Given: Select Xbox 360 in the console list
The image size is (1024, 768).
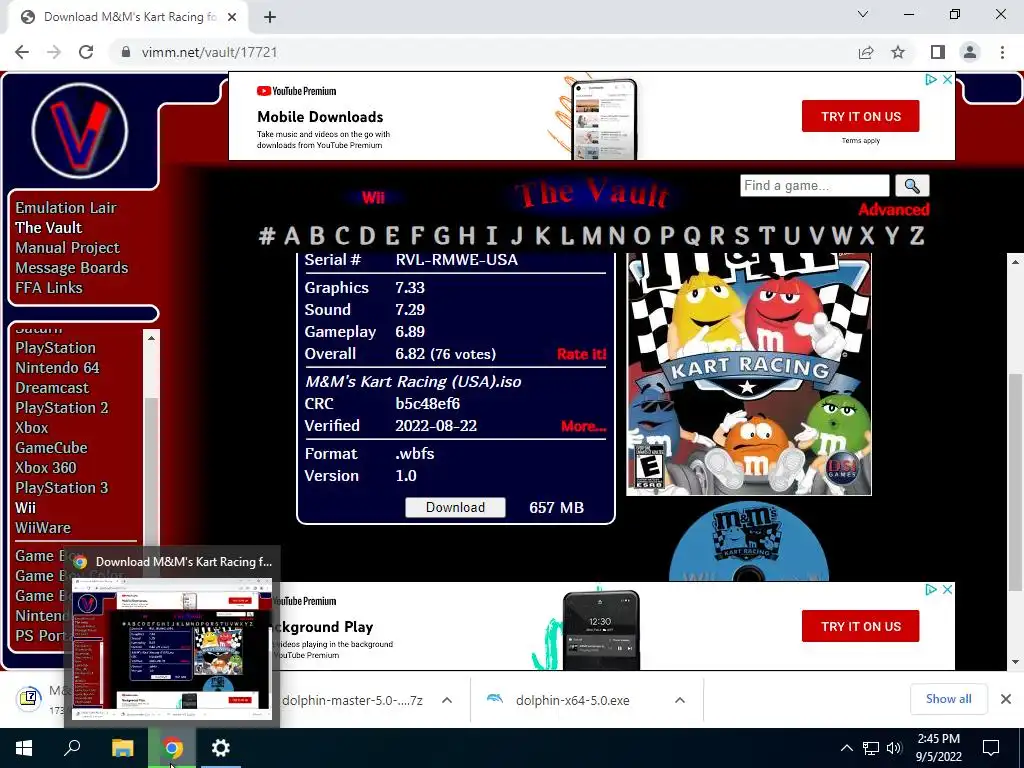Looking at the screenshot, I should [46, 468].
